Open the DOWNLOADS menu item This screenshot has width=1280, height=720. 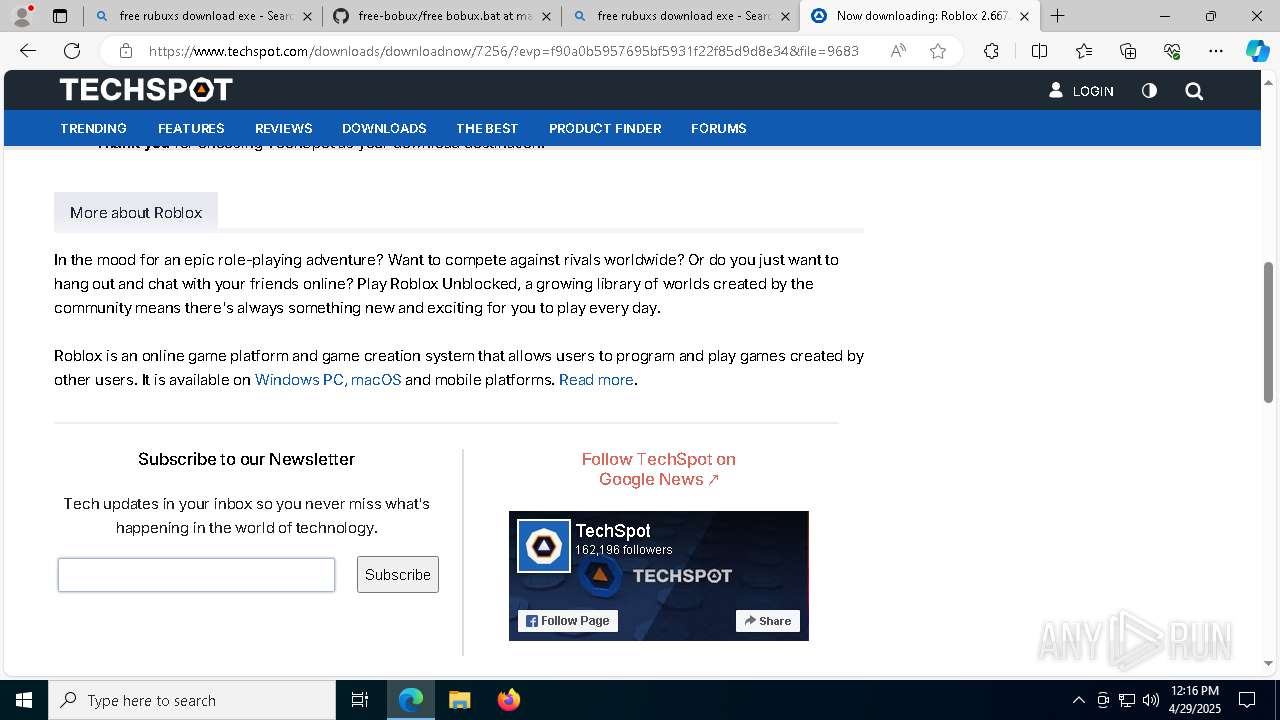pyautogui.click(x=384, y=128)
